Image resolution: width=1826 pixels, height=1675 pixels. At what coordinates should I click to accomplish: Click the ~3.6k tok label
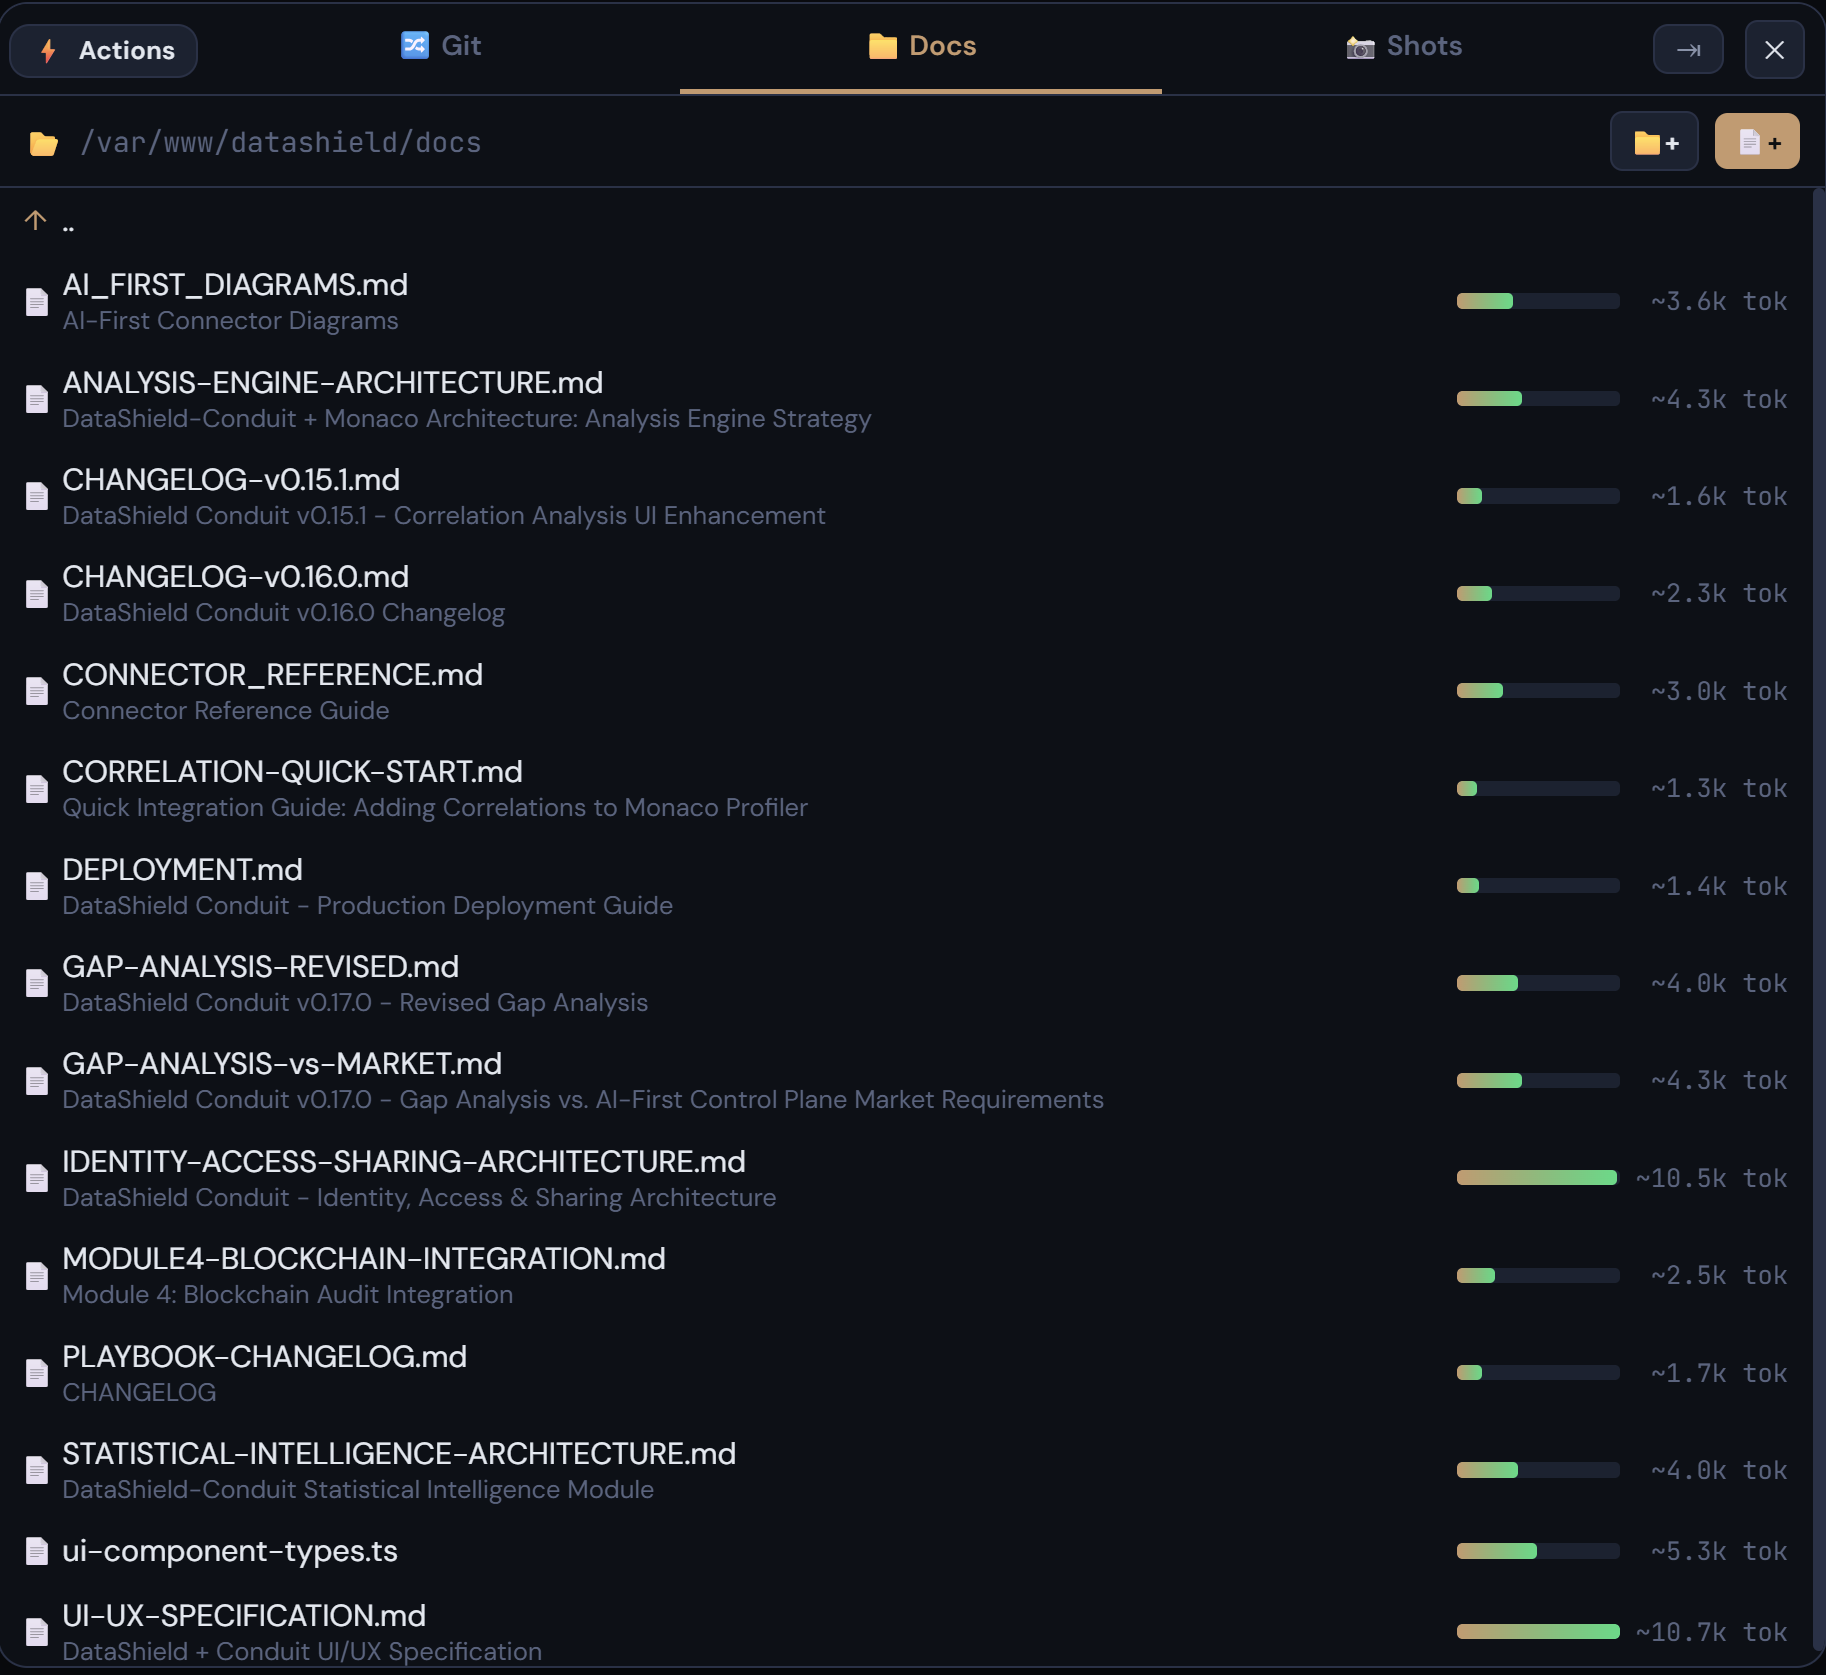[1719, 301]
